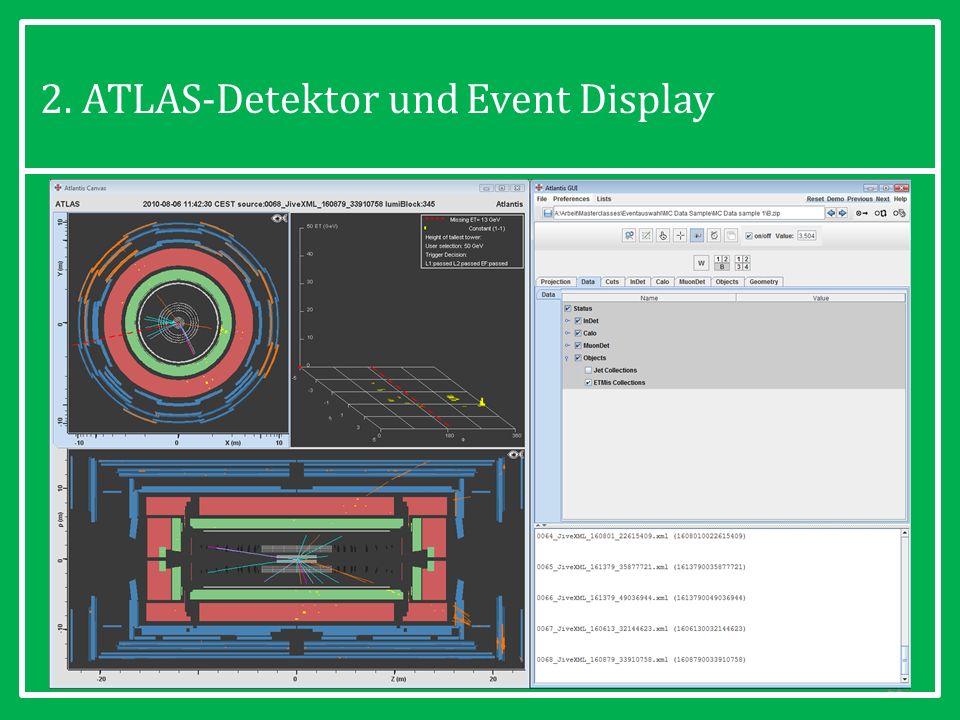Click the fisheye indicator on the Y-X view
The height and width of the screenshot is (720, 960).
click(279, 219)
